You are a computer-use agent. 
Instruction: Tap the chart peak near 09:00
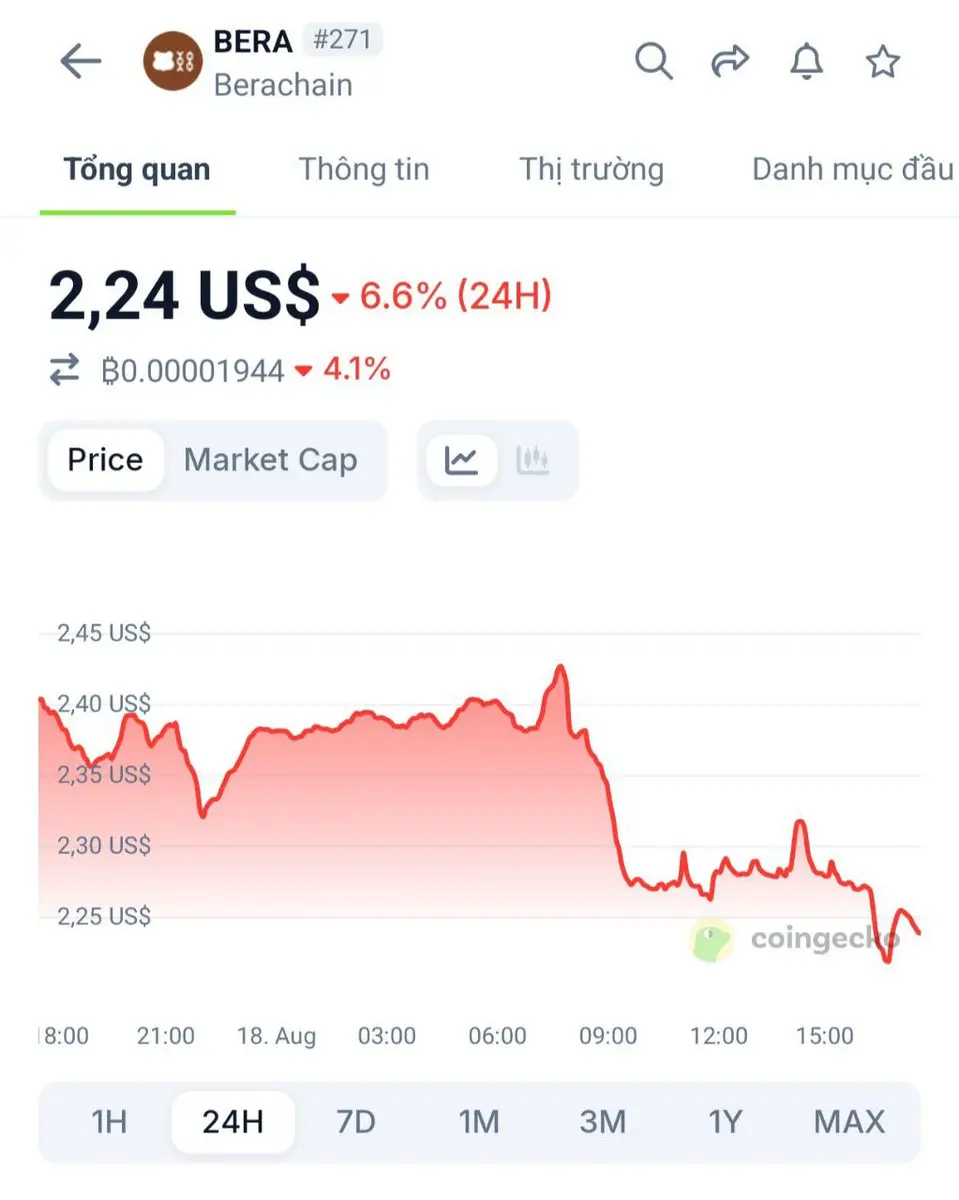[x=560, y=667]
